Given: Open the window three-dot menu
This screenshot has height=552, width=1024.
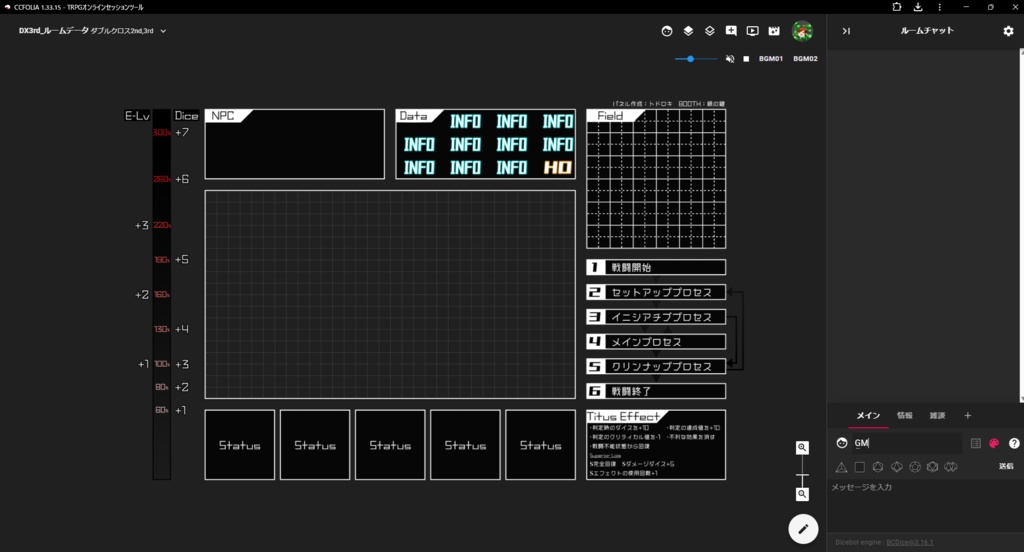Looking at the screenshot, I should pyautogui.click(x=940, y=7).
